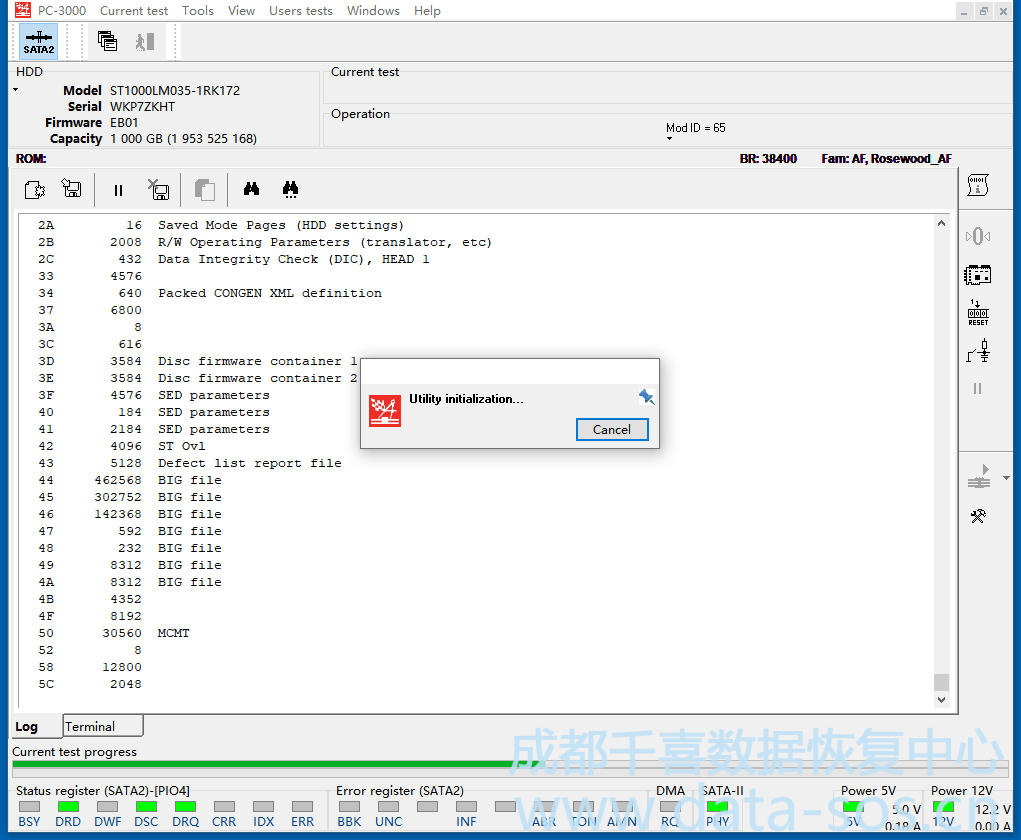Image resolution: width=1021 pixels, height=840 pixels.
Task: Open the dropdown arrow below Mod ID
Action: [x=670, y=139]
